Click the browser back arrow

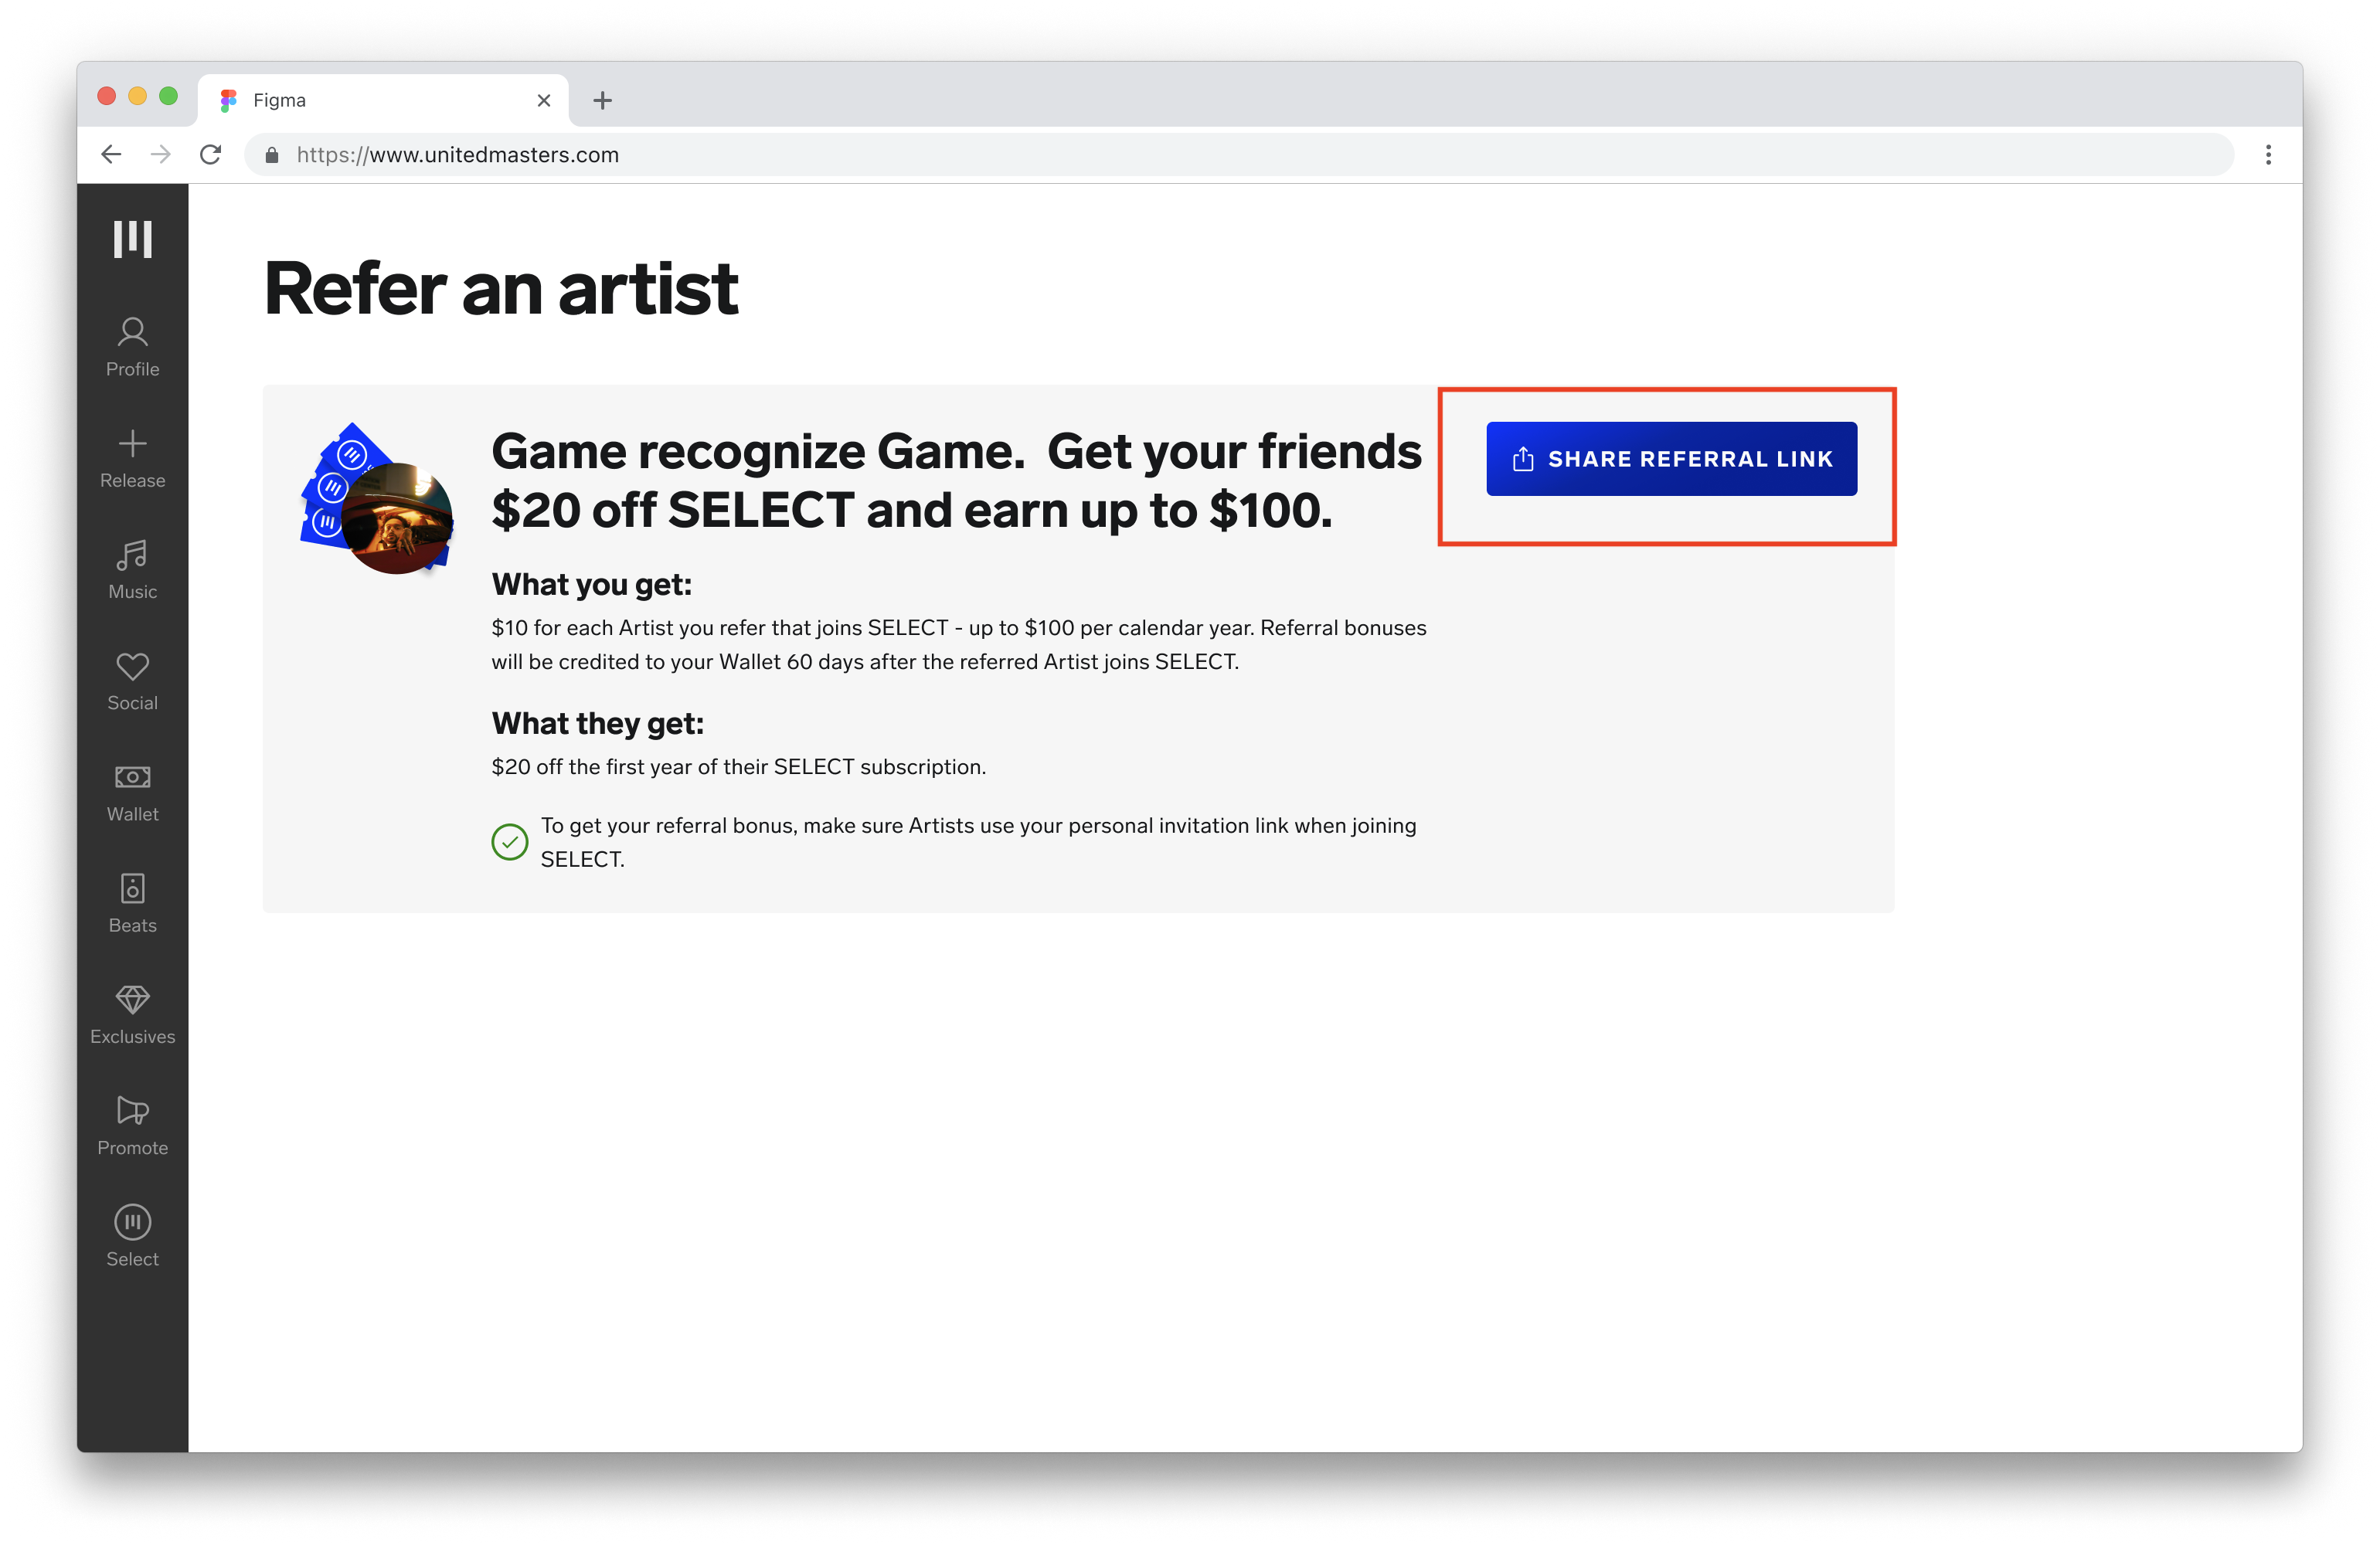tap(111, 155)
